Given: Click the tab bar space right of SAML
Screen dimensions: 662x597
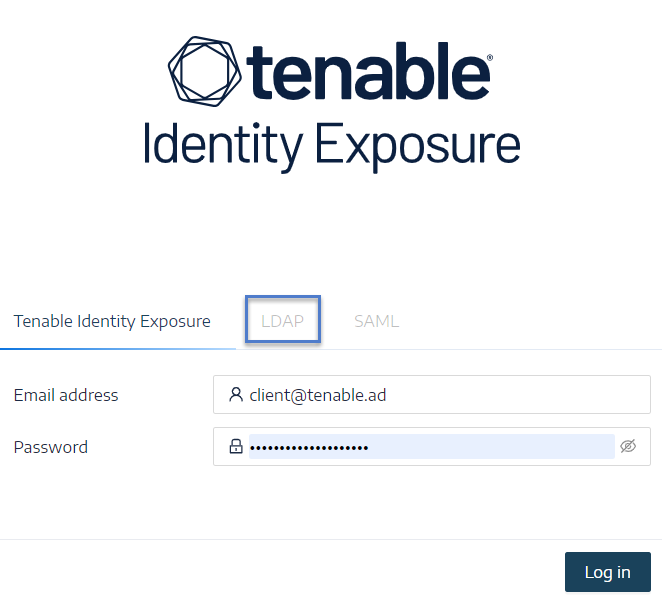Looking at the screenshot, I should tap(530, 321).
